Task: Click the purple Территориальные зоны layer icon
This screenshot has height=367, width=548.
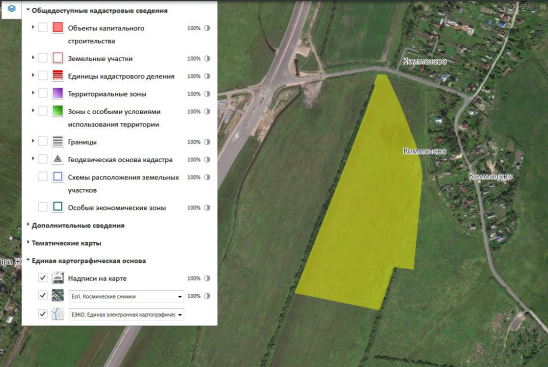Action: 58,93
